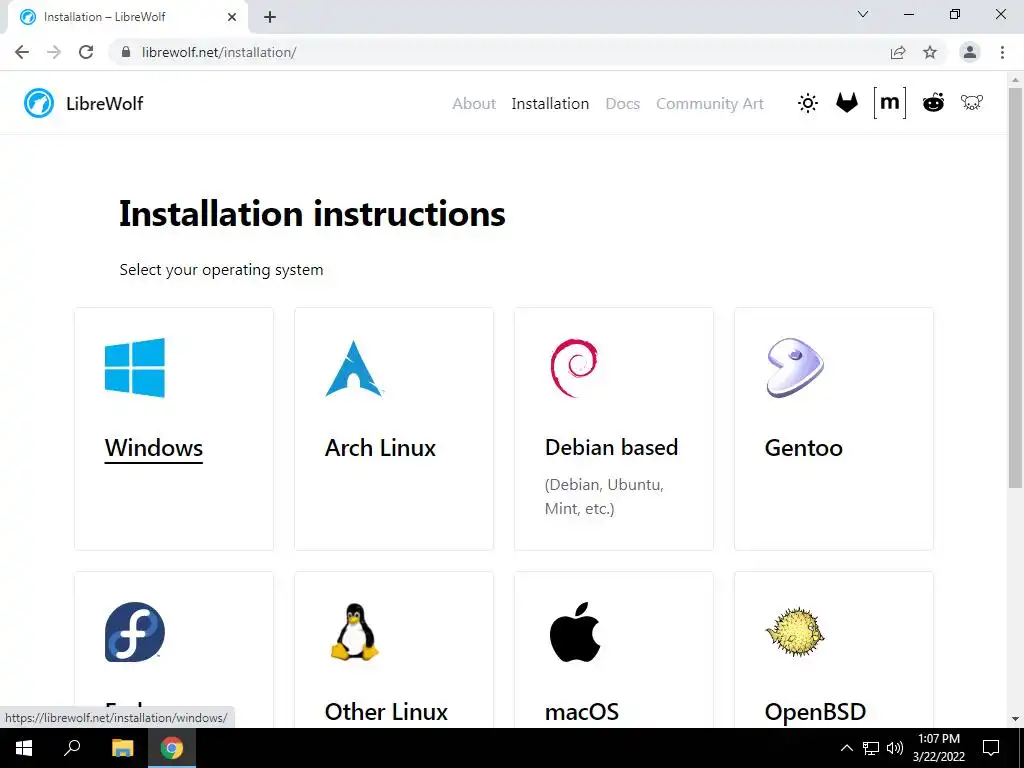The image size is (1024, 768).
Task: Click the Windows logo in the Windows card
Action: coord(135,368)
